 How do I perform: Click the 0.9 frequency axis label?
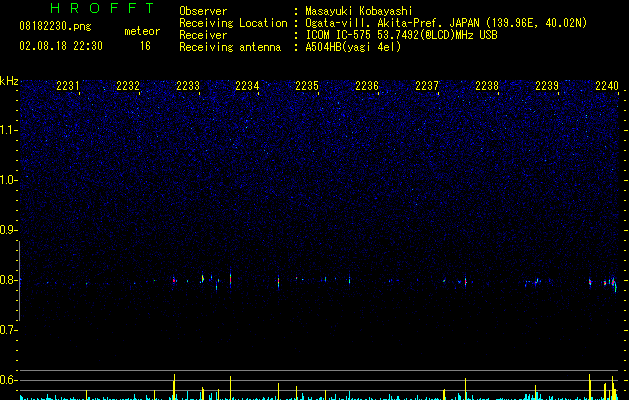(9, 230)
